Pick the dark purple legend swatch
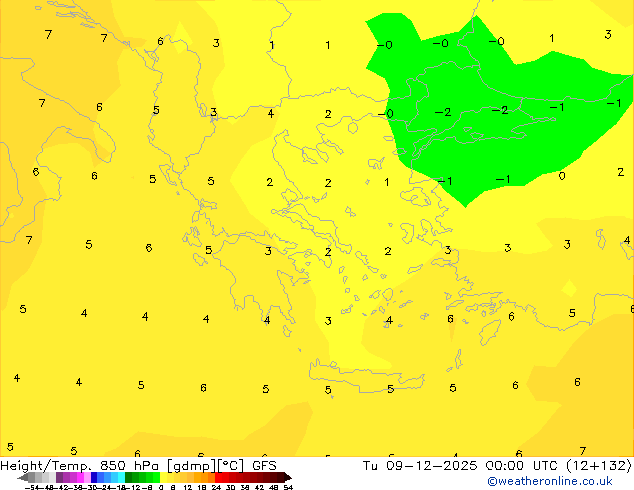The width and height of the screenshot is (634, 490). (x=59, y=477)
